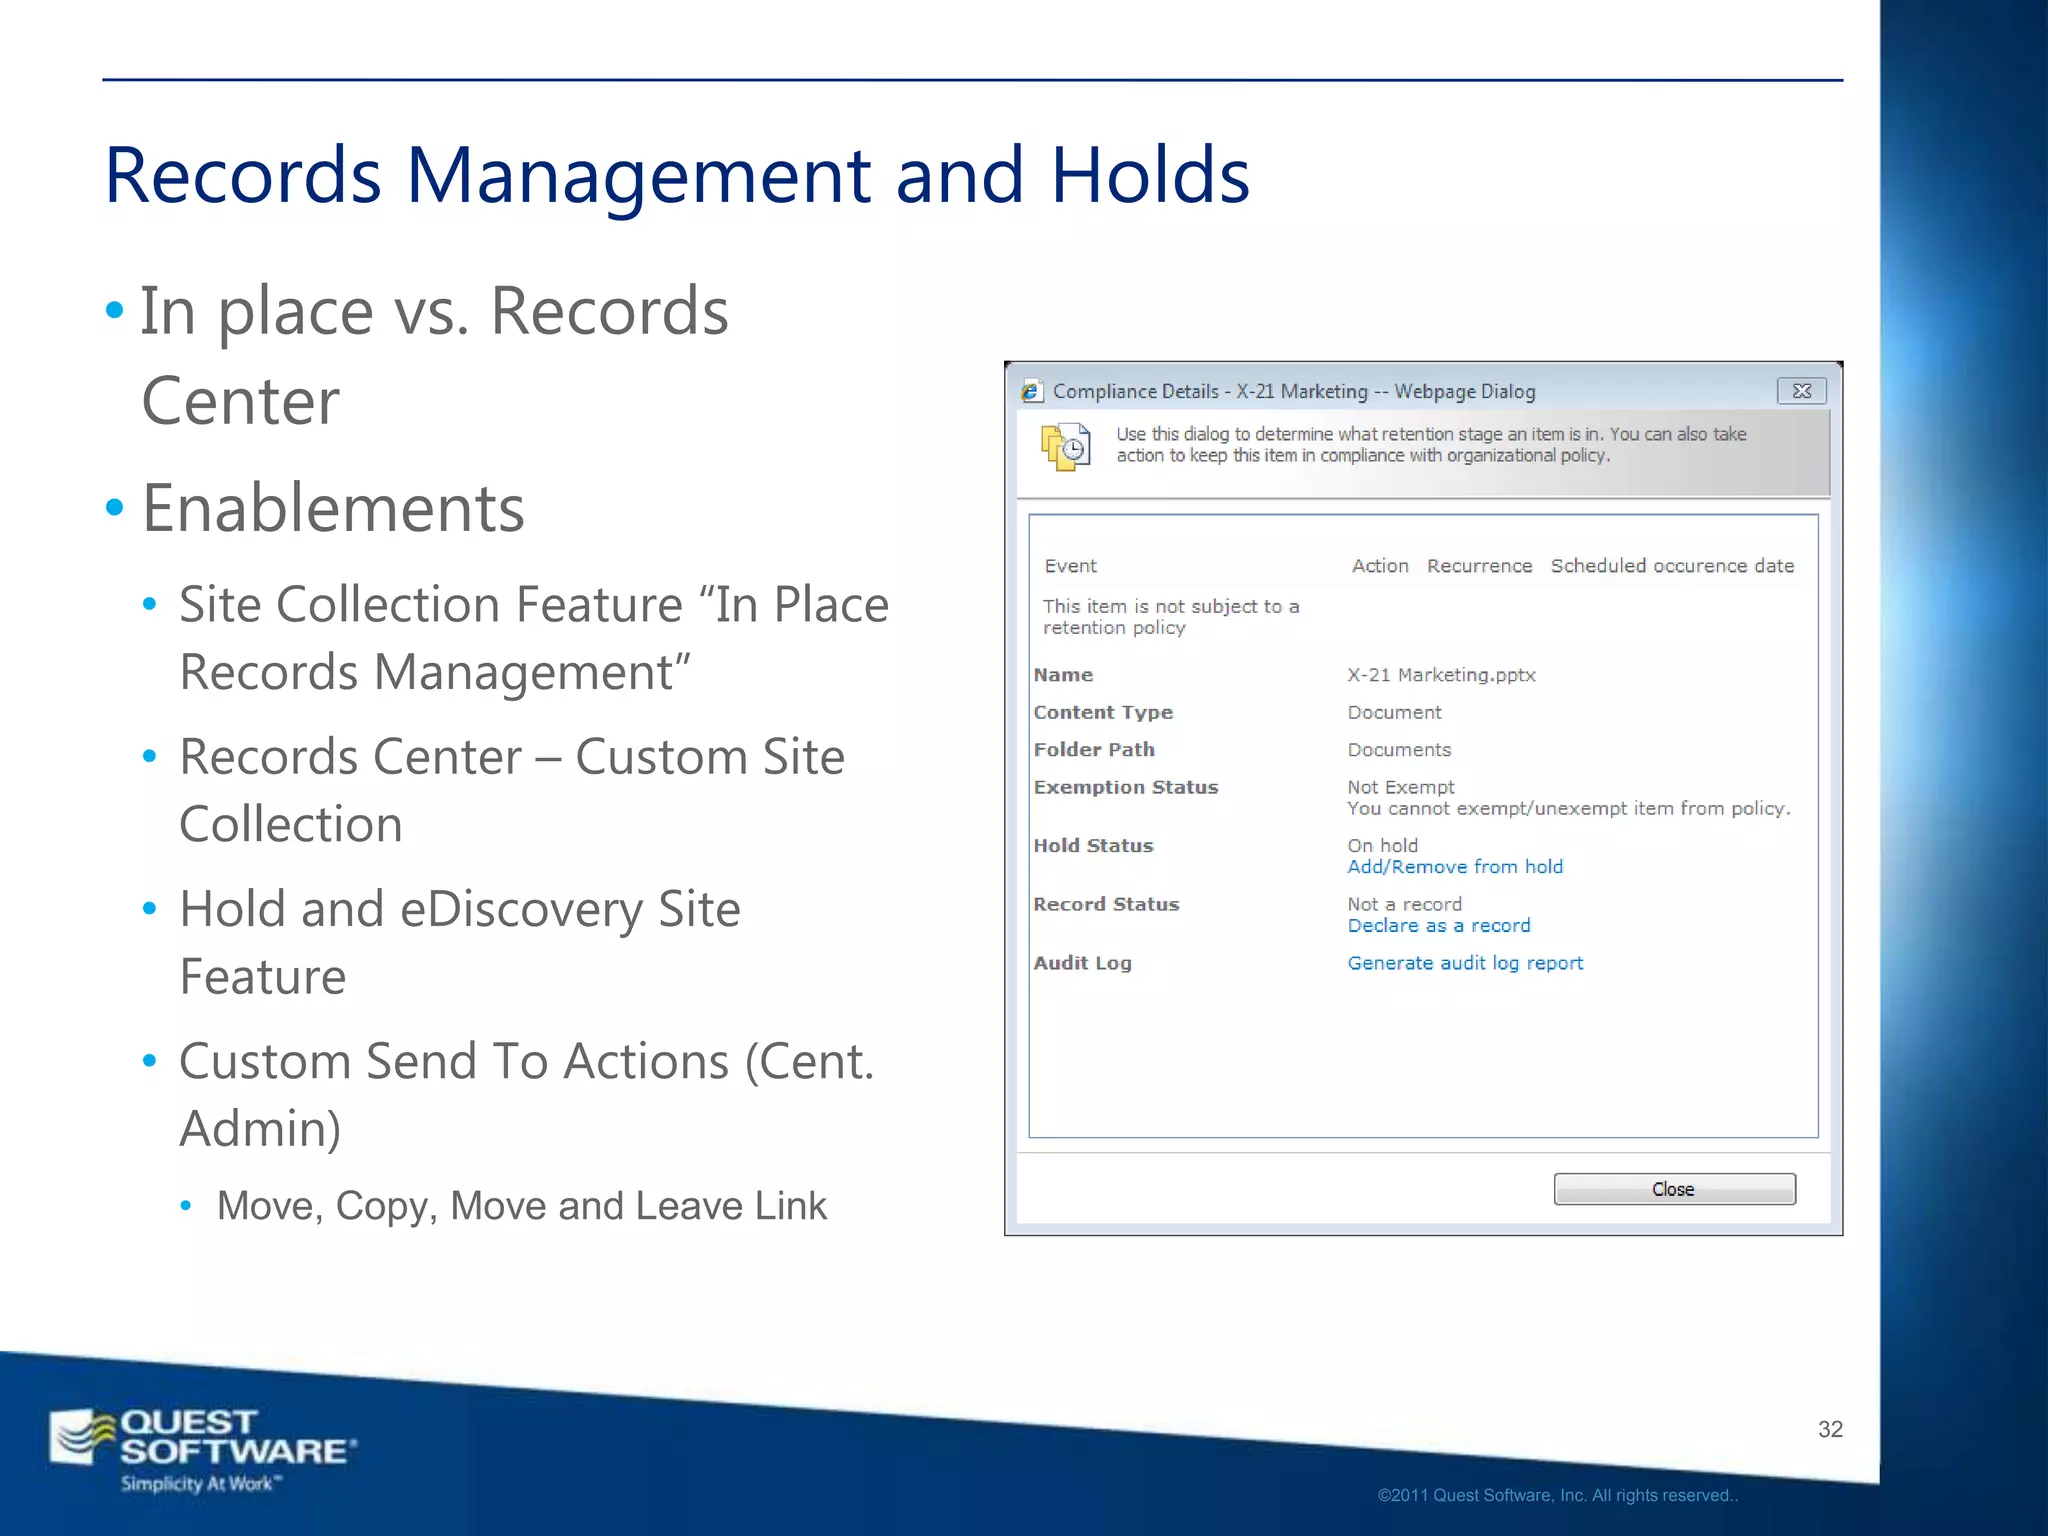This screenshot has height=1536, width=2048.
Task: Click the Hold and eDiscovery Site Feature bullet
Action: (460, 942)
